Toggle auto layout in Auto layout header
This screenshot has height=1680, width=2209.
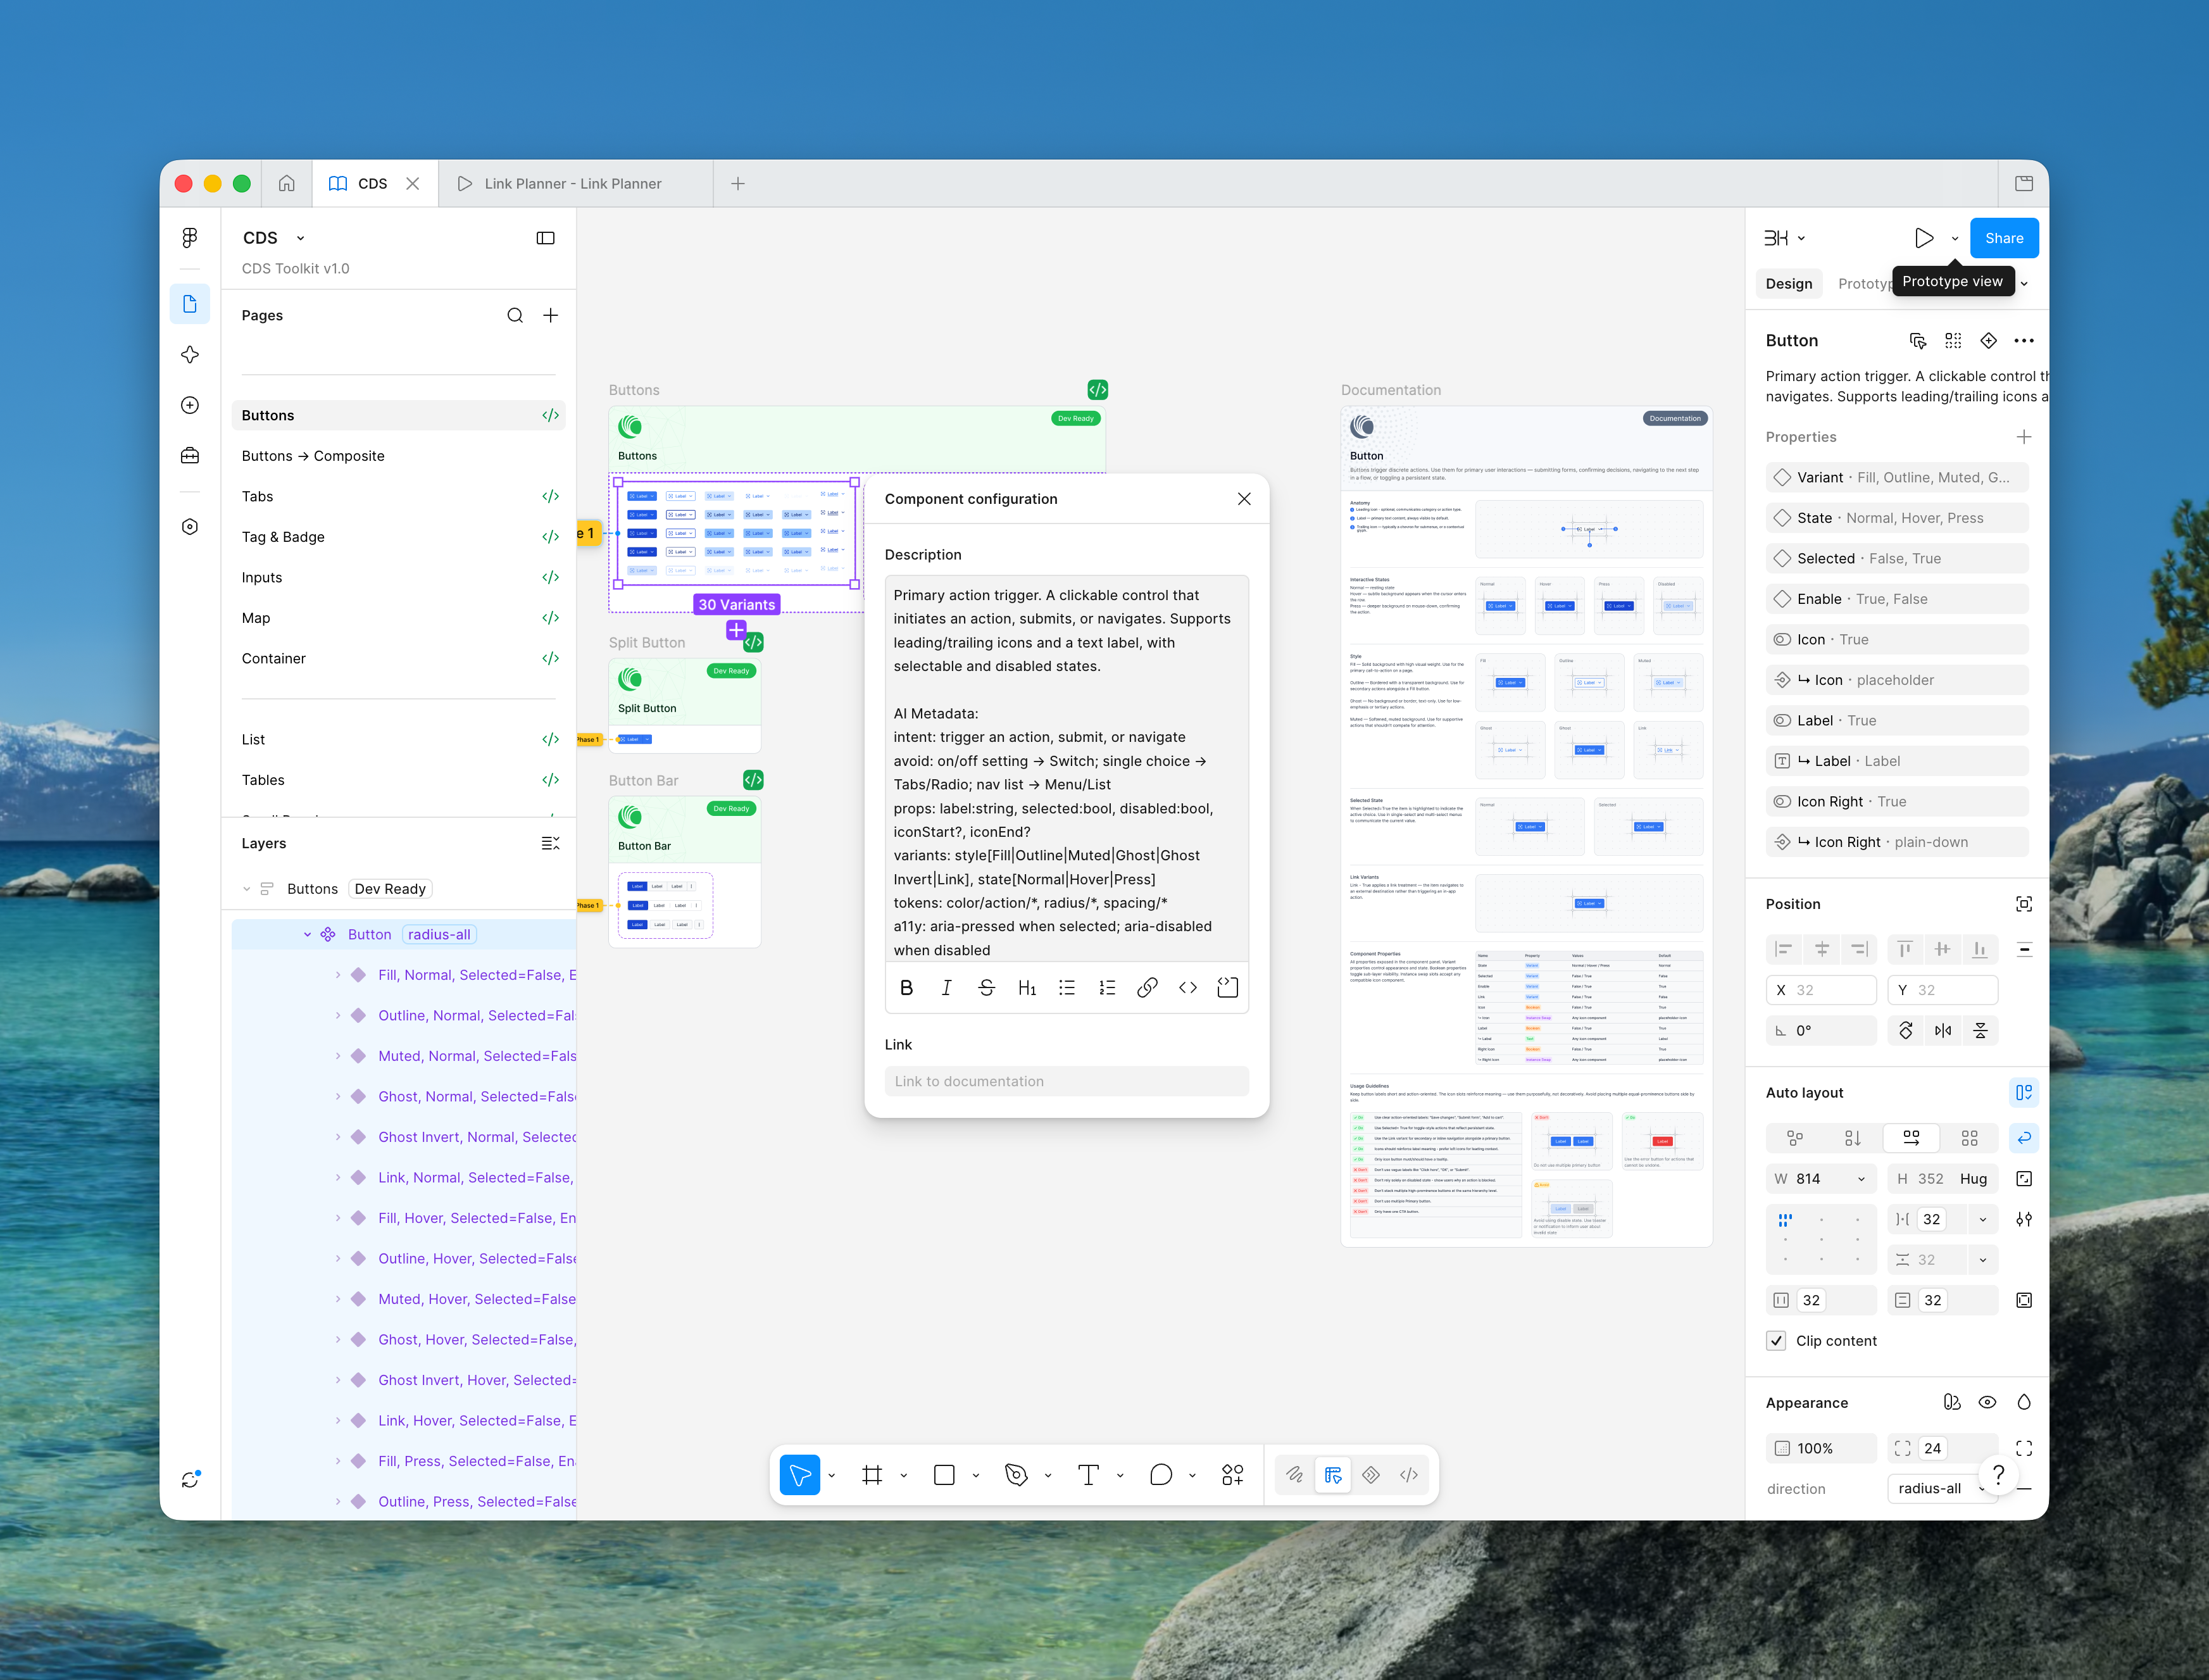point(2024,1093)
